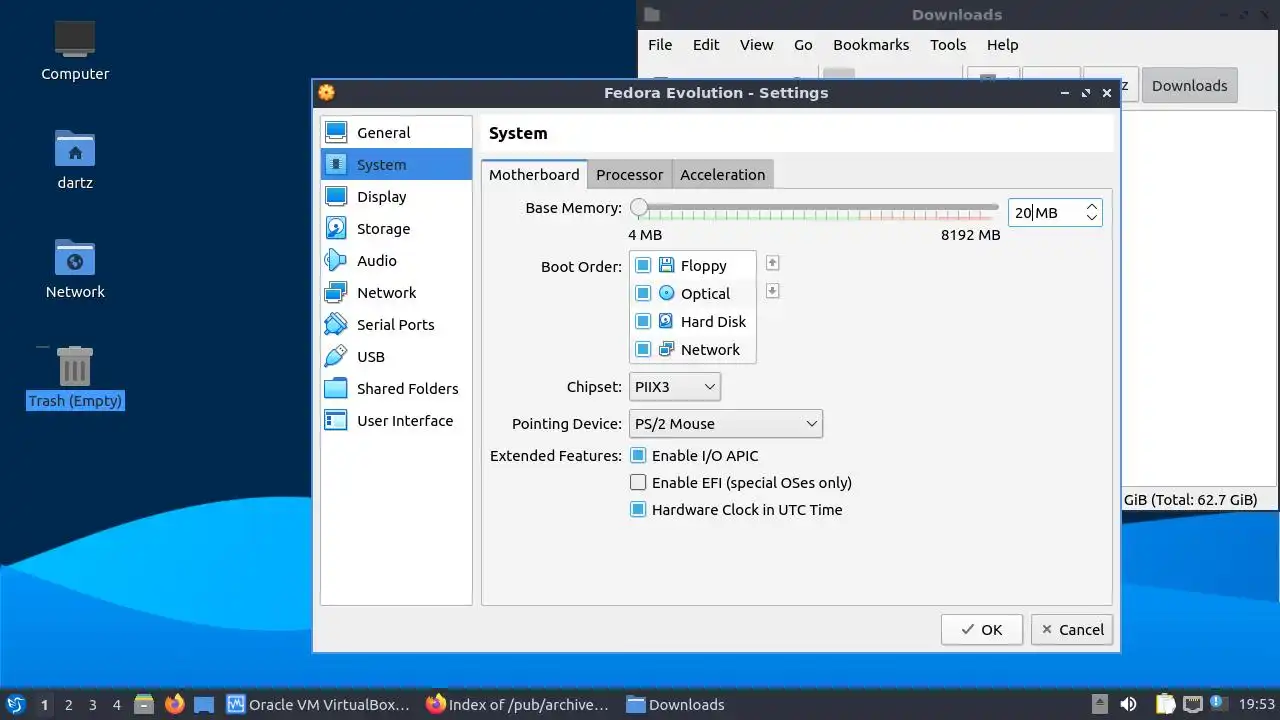The image size is (1280, 720).
Task: Uncheck Network in boot order
Action: (643, 350)
